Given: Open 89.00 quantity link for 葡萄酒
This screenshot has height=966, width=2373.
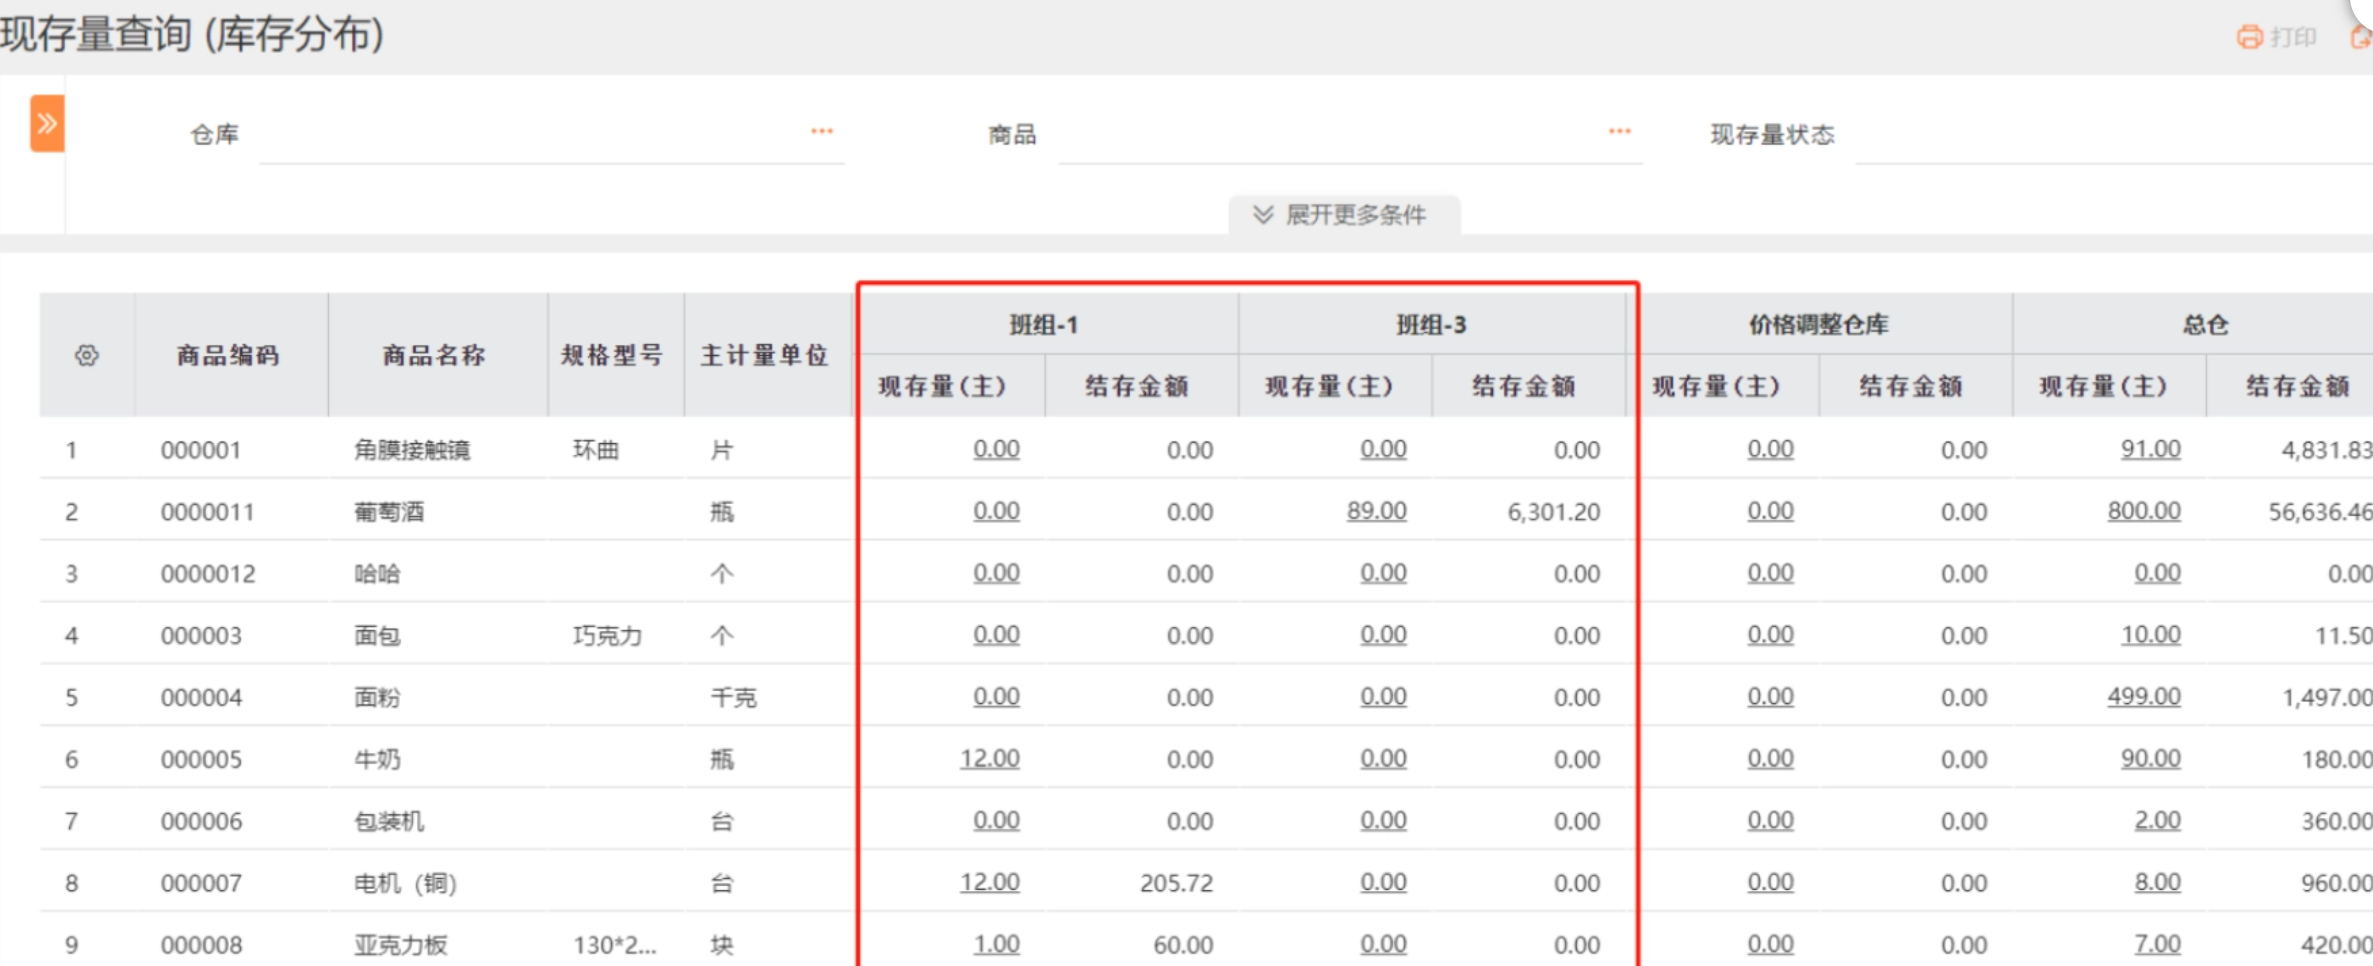Looking at the screenshot, I should pos(1376,511).
